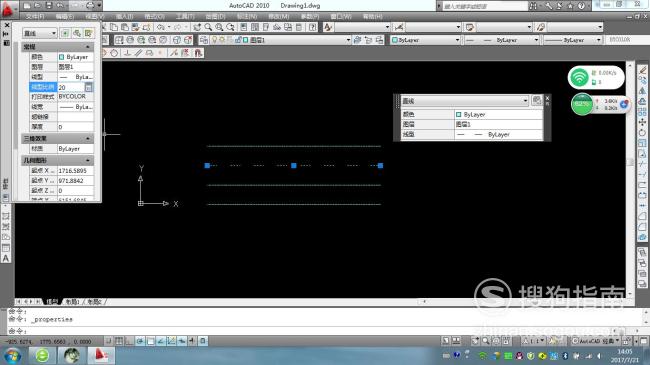Open object type dropdown in Properties palette
This screenshot has height=365, width=650.
tap(40, 33)
